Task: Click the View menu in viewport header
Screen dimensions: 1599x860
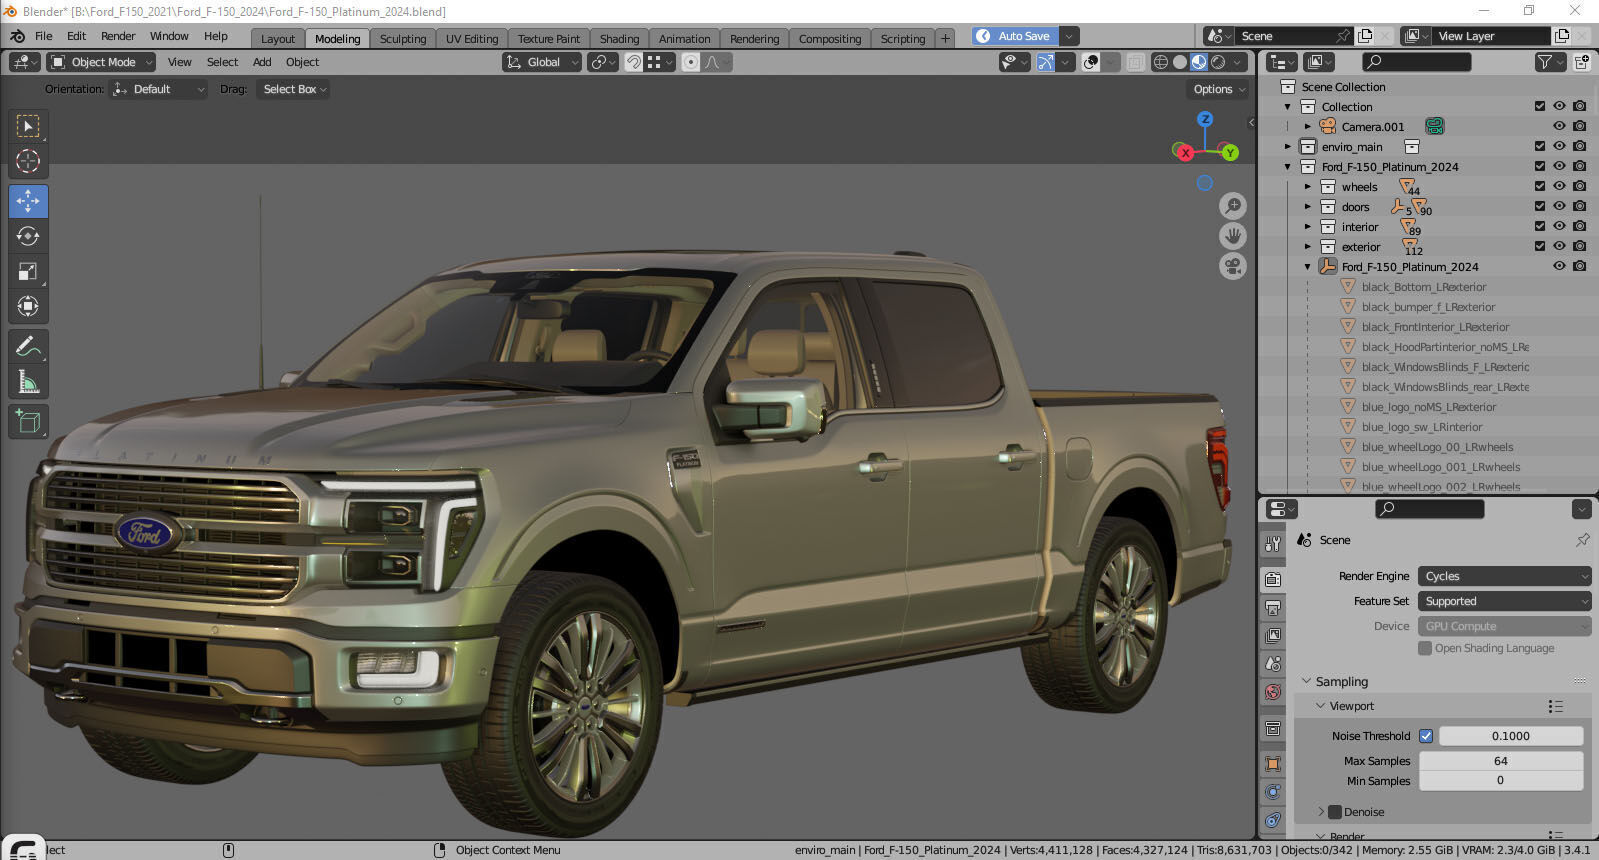Action: [x=180, y=62]
